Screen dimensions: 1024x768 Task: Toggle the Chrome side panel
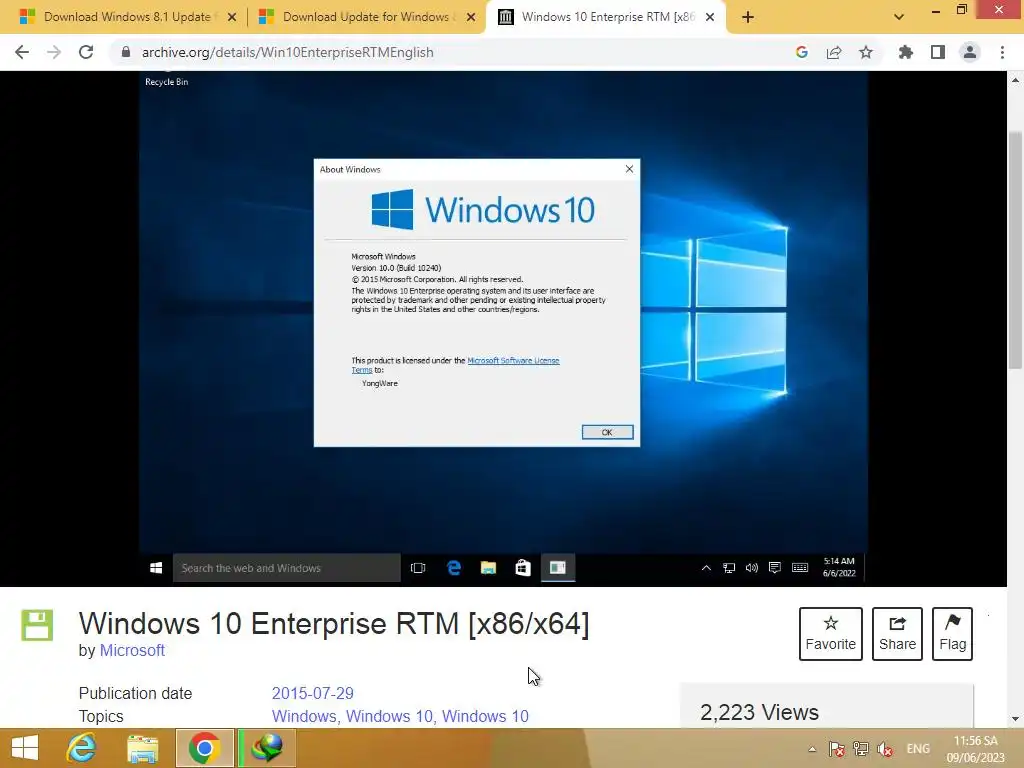pos(938,52)
